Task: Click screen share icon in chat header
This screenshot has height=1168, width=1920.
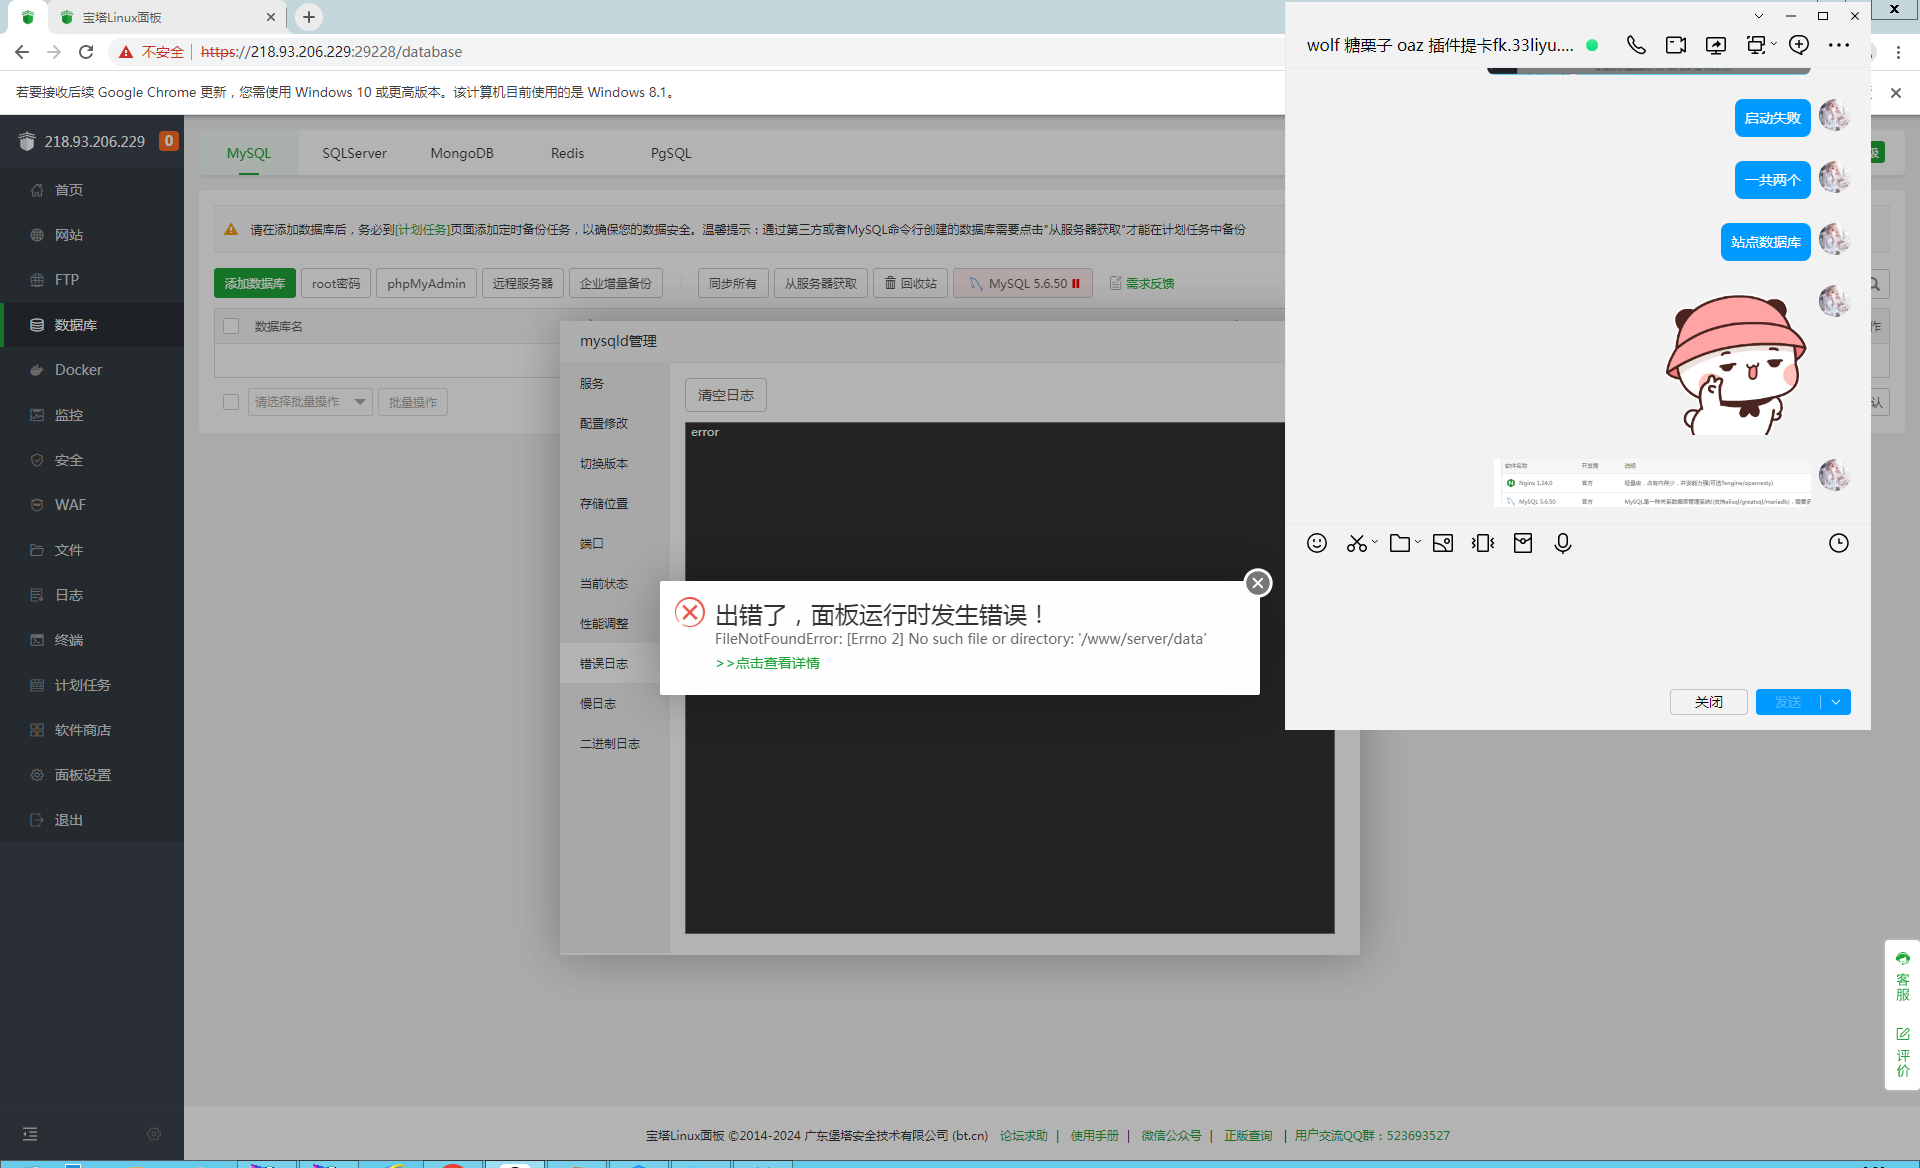Action: pyautogui.click(x=1716, y=45)
